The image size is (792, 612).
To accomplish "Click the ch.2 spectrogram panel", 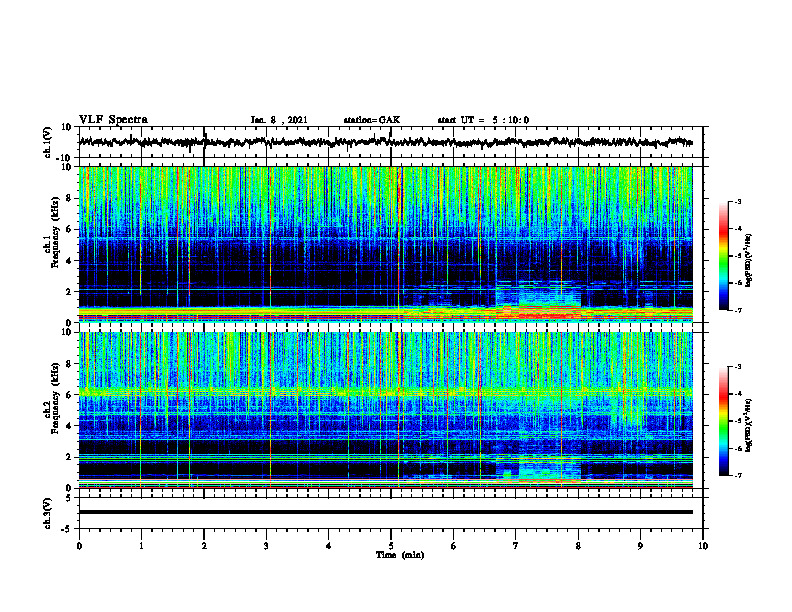I will tap(385, 410).
